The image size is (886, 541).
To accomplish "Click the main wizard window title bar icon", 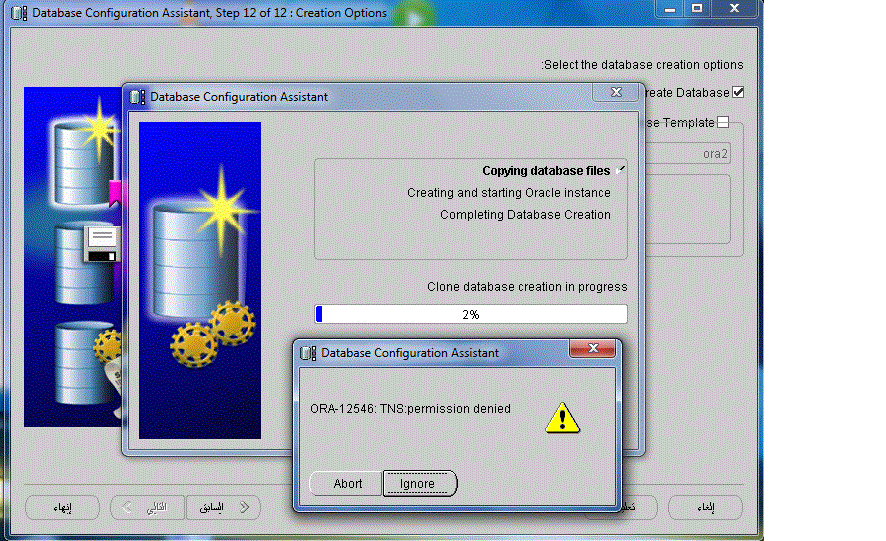I will pos(19,13).
